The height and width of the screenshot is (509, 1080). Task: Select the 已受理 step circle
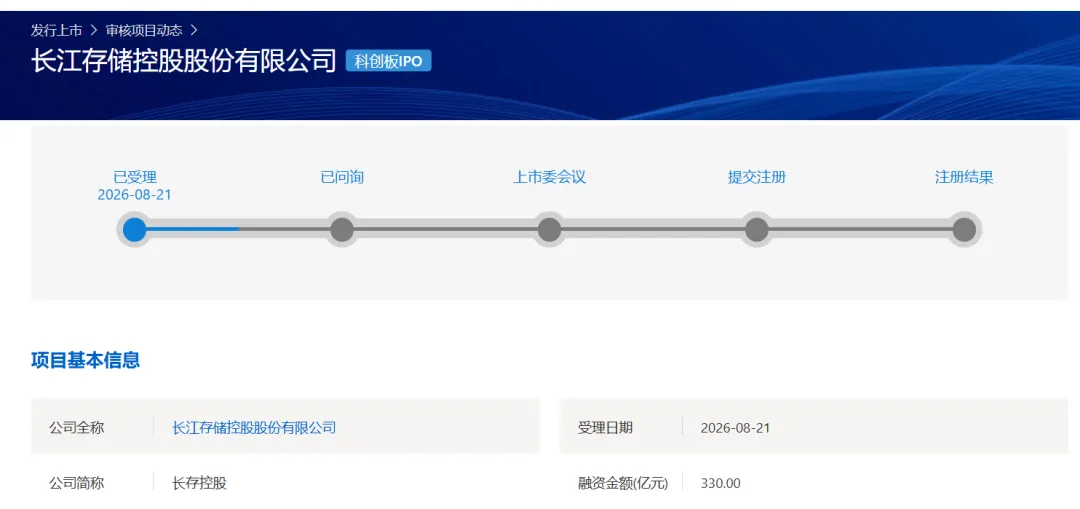[x=134, y=229]
